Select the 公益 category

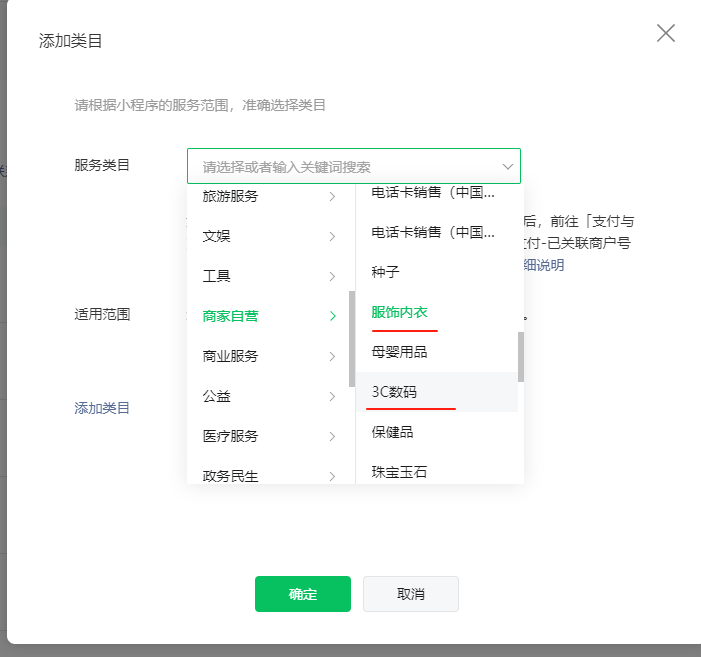[217, 396]
